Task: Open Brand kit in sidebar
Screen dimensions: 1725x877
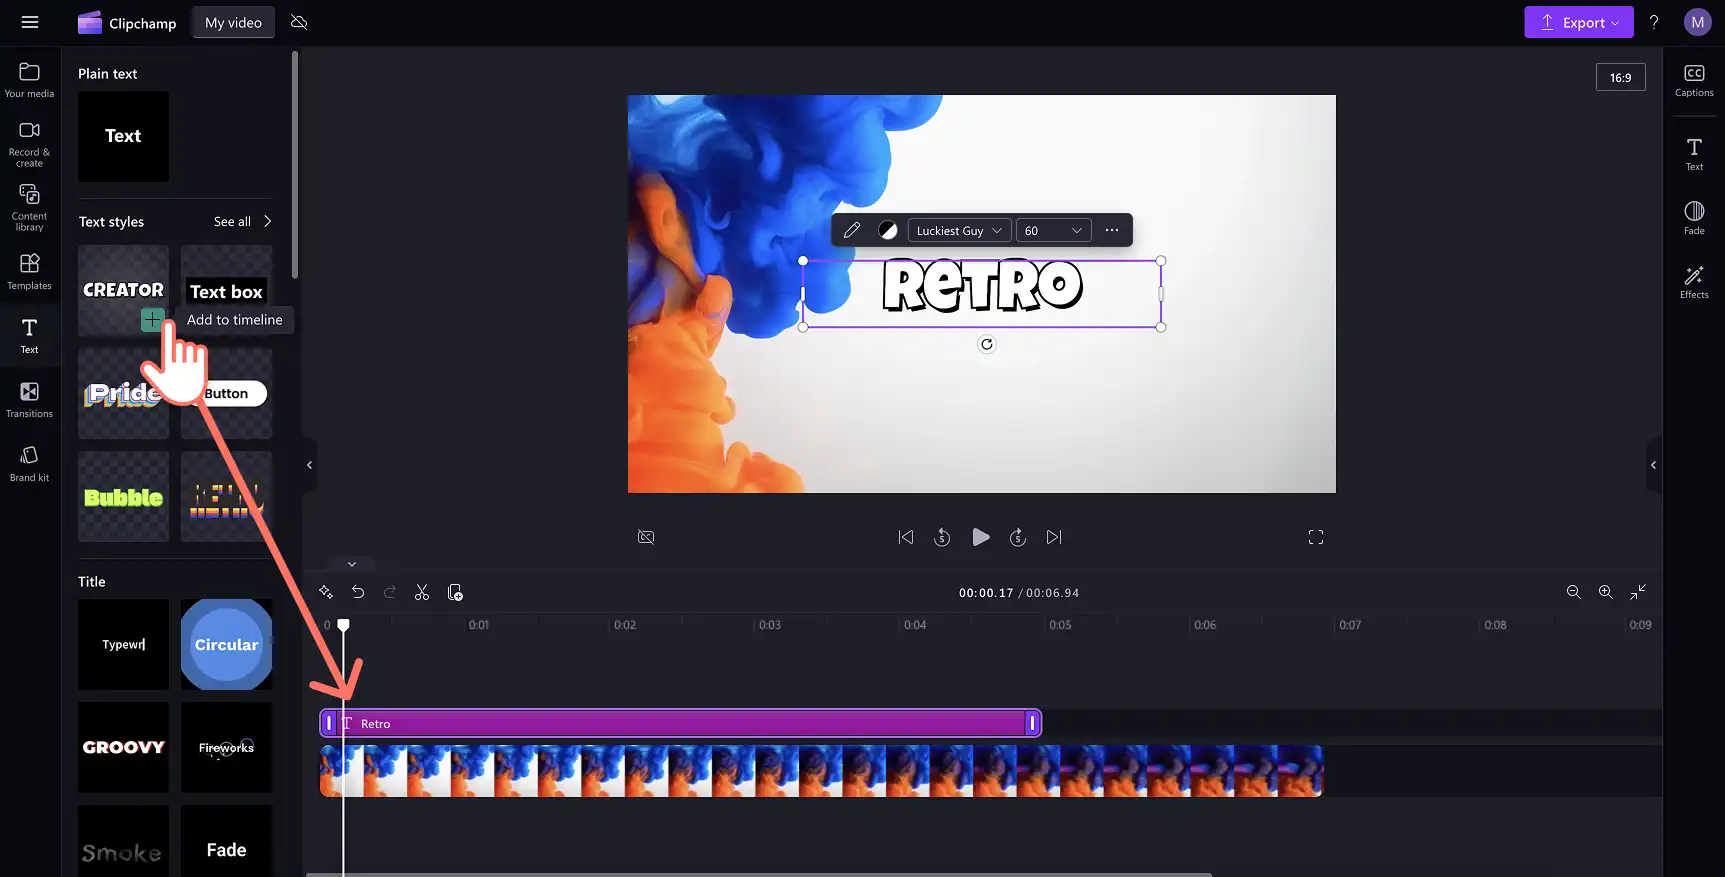Action: [30, 464]
